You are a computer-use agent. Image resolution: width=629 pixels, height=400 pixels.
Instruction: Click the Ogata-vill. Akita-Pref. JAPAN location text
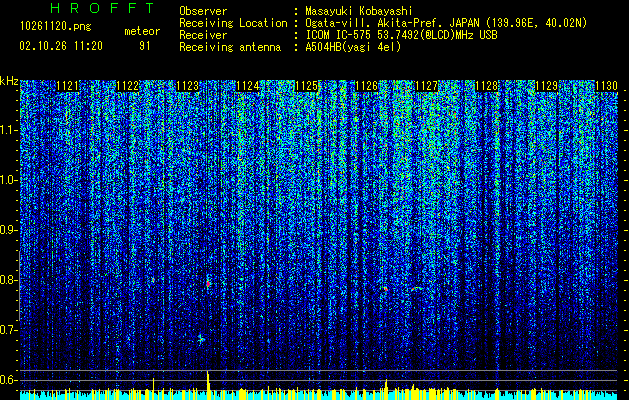446,23
